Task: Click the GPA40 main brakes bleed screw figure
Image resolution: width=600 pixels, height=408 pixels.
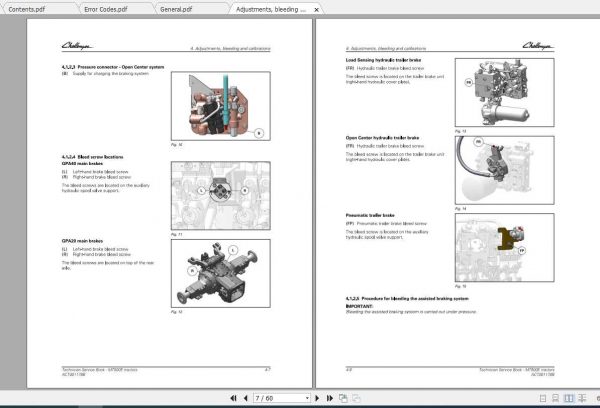Action: (x=221, y=196)
